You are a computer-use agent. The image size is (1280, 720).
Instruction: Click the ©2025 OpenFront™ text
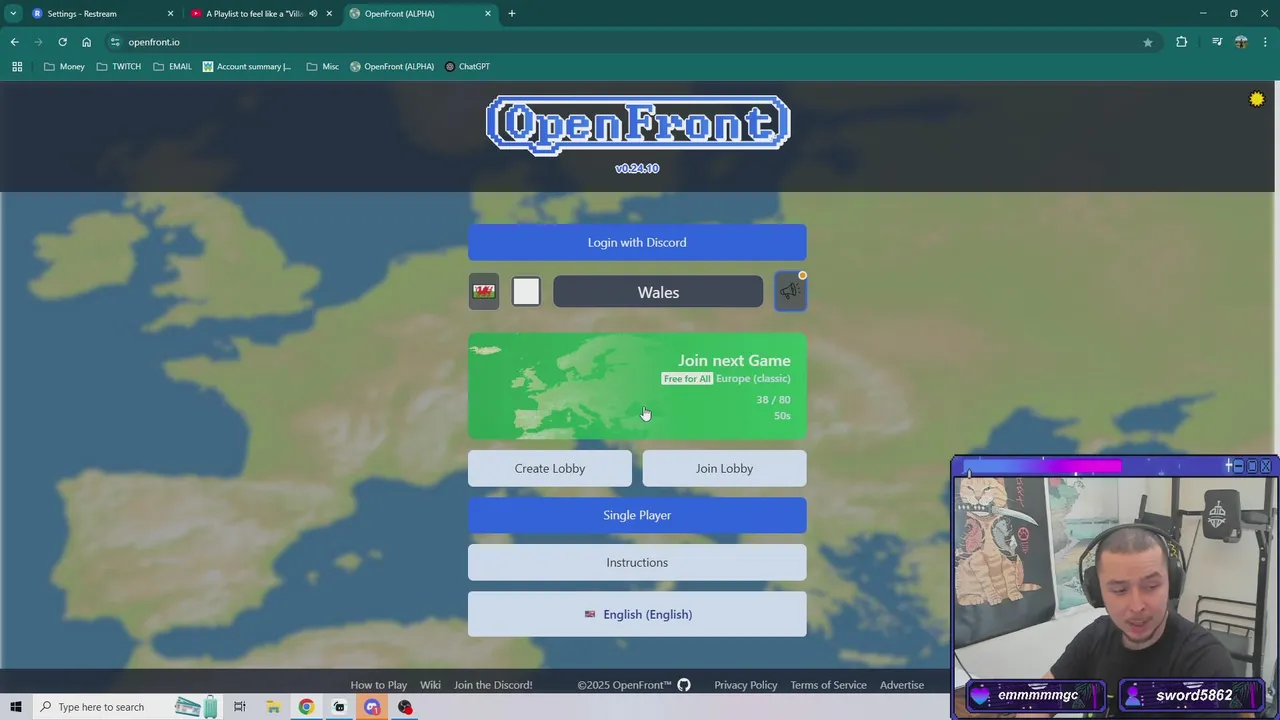(x=624, y=685)
